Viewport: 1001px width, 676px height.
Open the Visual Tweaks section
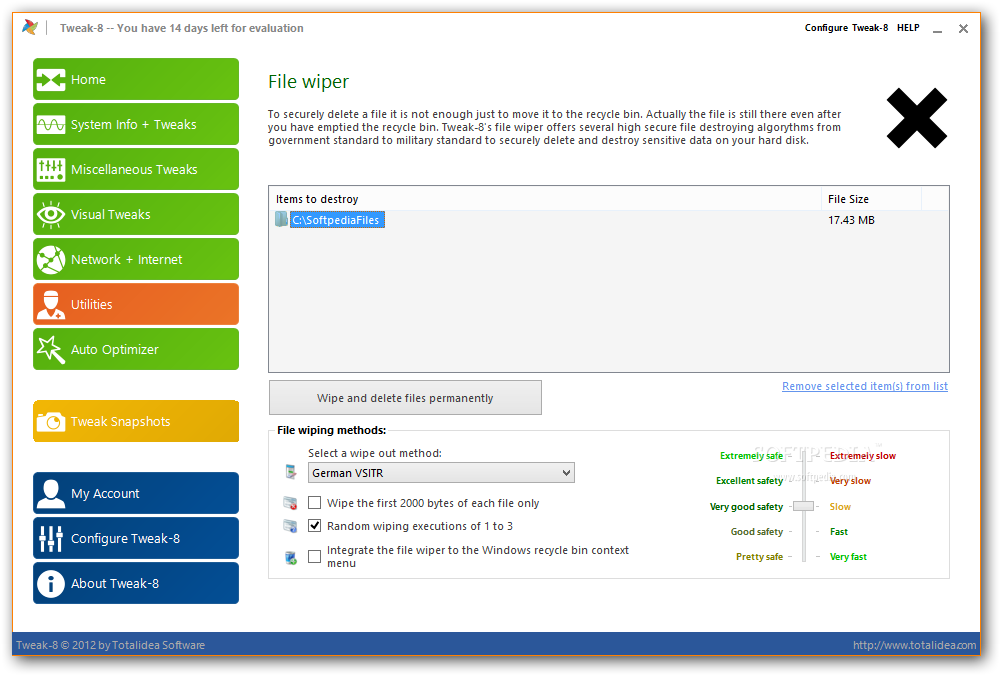click(136, 214)
